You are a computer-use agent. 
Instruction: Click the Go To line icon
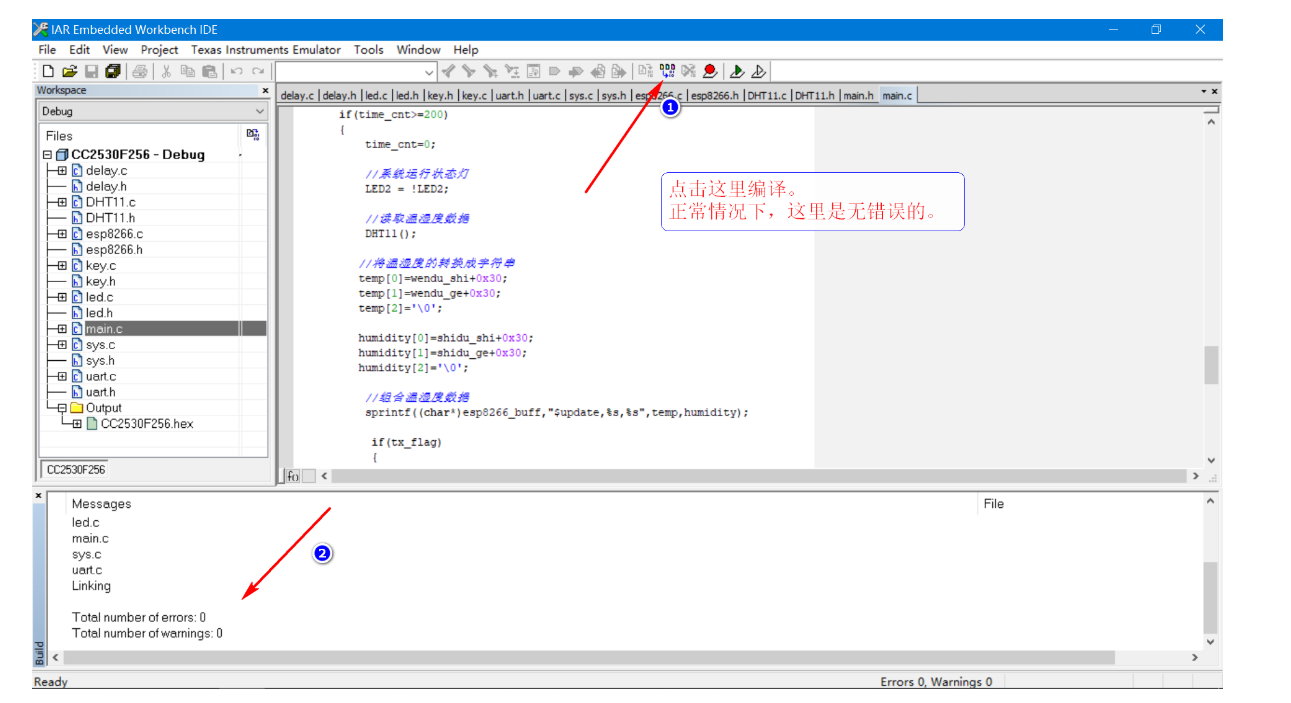pyautogui.click(x=533, y=71)
